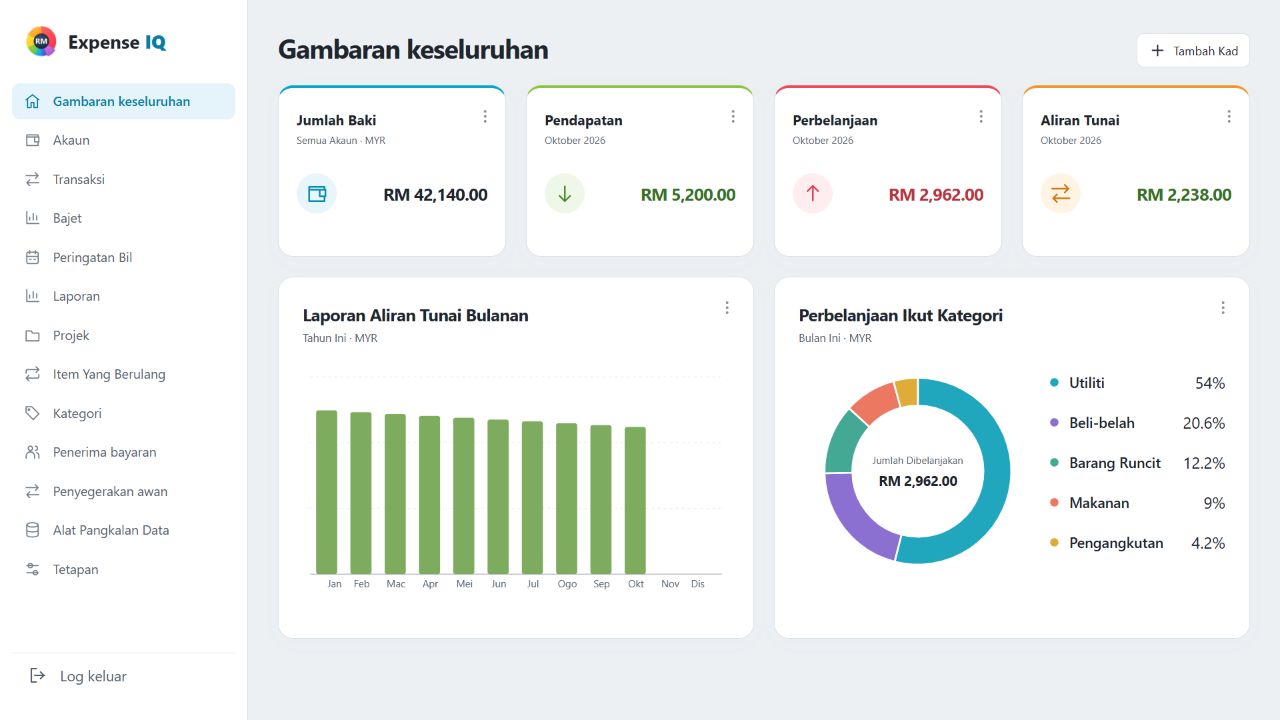
Task: Click the home icon beside Gambaran keseluruhan
Action: [33, 101]
